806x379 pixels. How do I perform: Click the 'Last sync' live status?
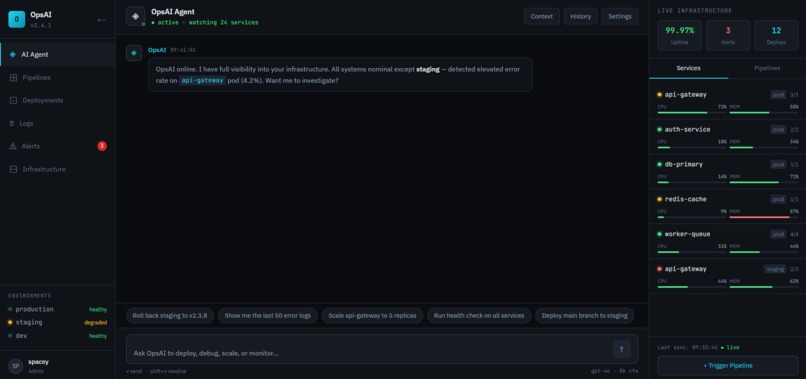699,347
